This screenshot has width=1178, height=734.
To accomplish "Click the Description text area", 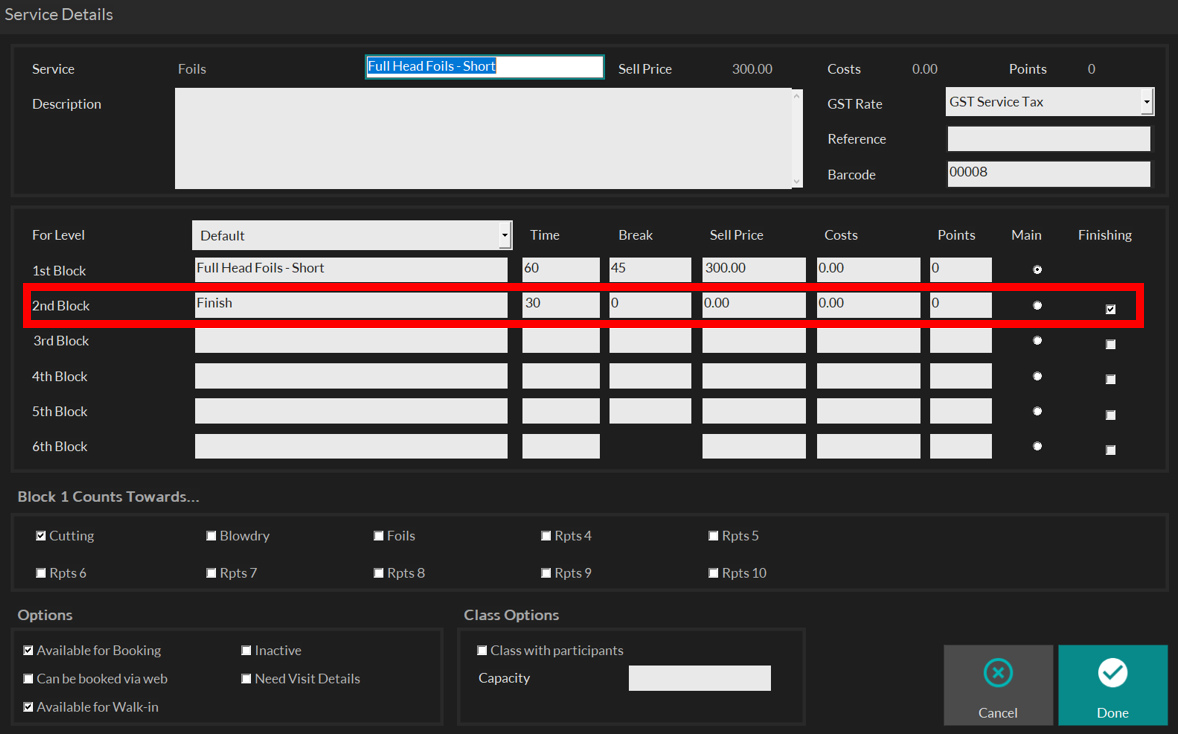I will click(484, 138).
